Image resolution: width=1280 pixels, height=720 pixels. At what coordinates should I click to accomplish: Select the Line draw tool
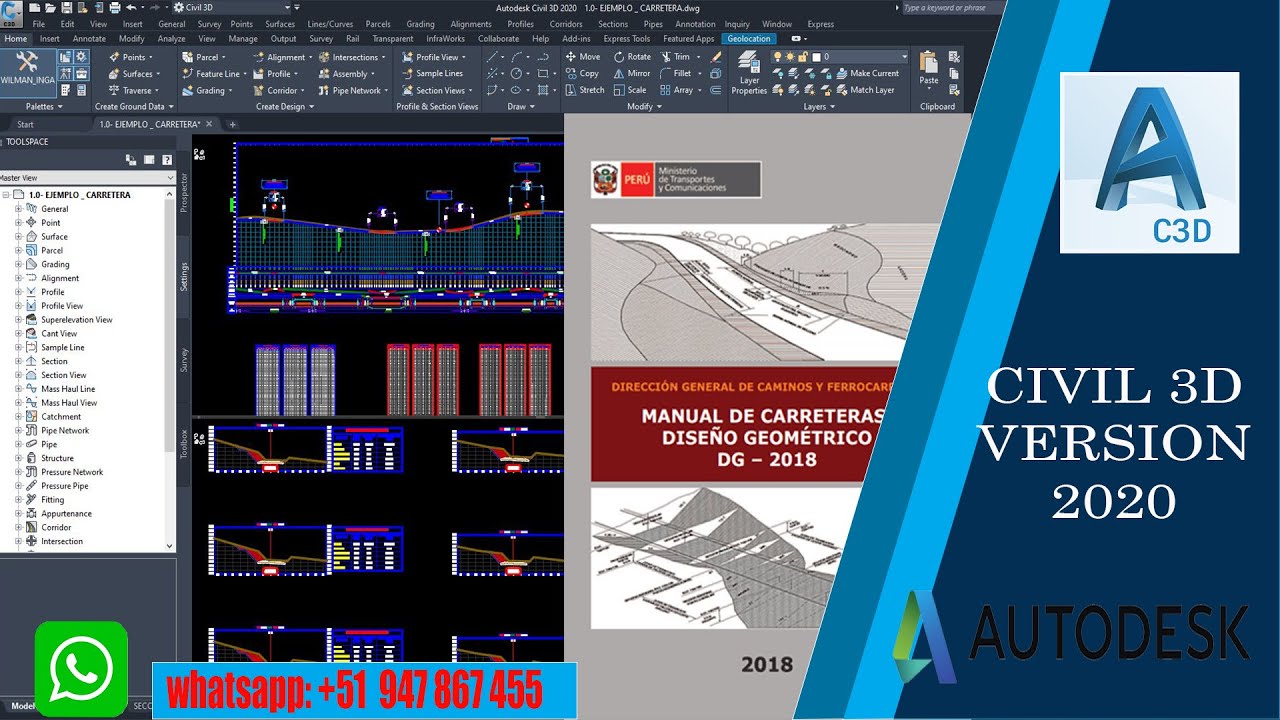coord(493,57)
